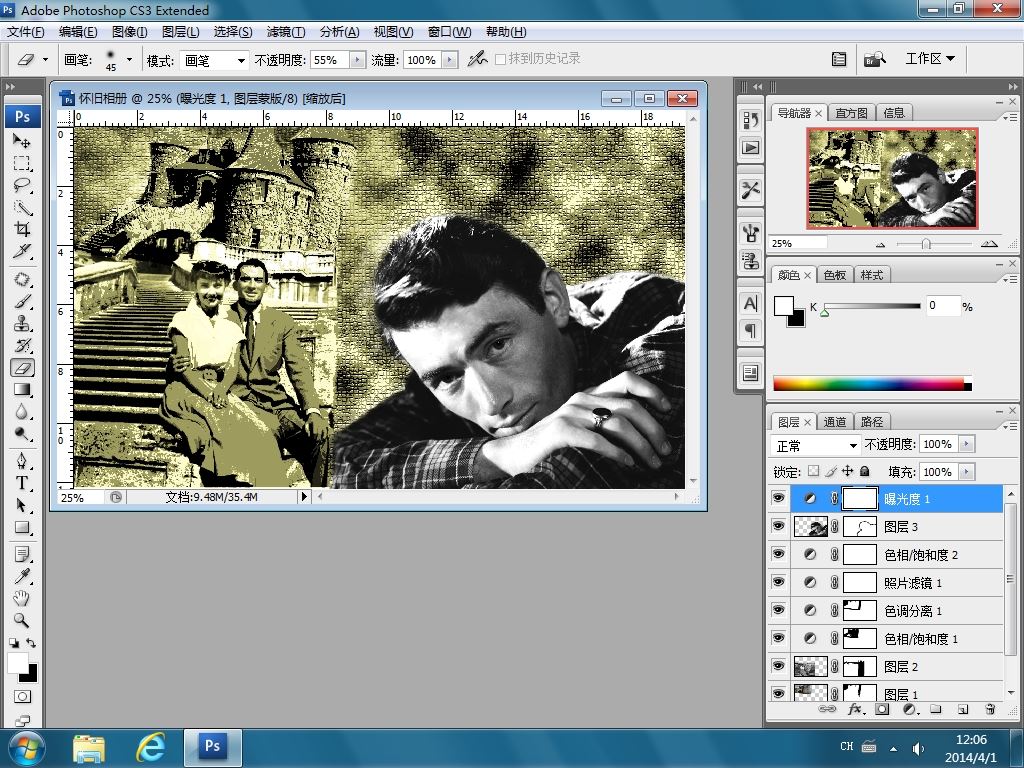Select the Pen tool
Image resolution: width=1024 pixels, height=768 pixels.
click(x=22, y=462)
